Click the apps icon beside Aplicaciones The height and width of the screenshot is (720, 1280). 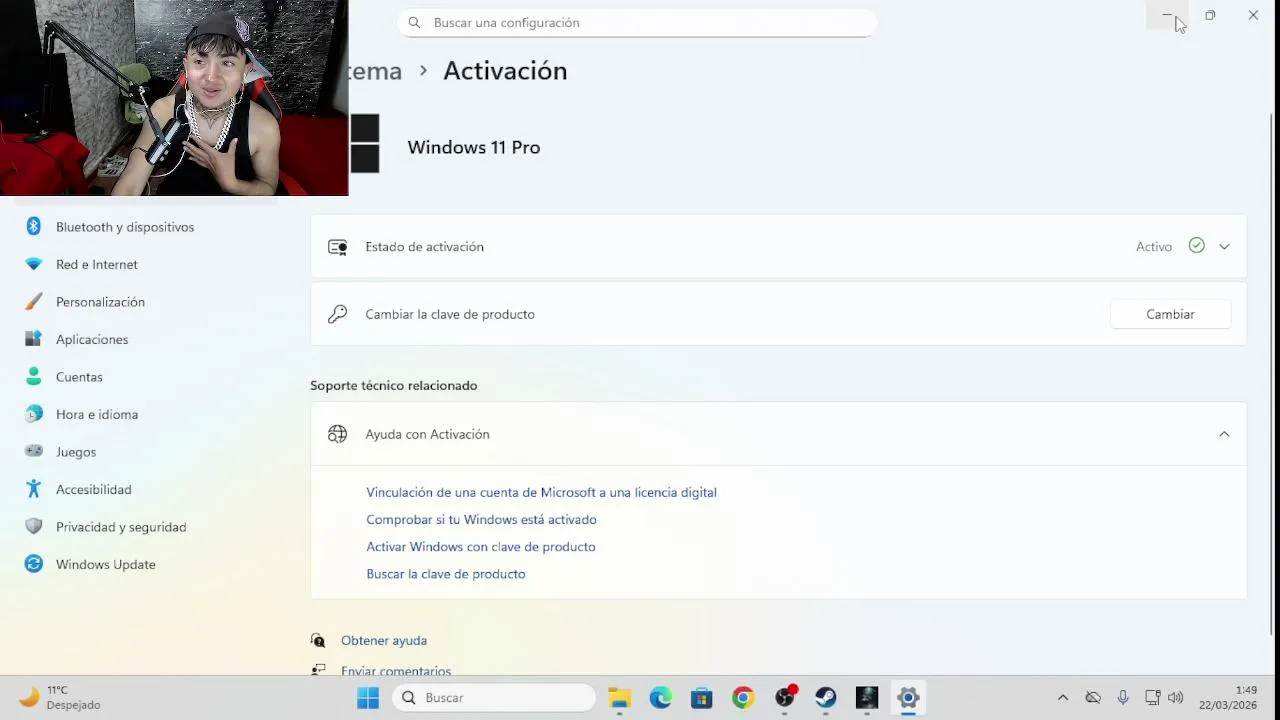(34, 339)
